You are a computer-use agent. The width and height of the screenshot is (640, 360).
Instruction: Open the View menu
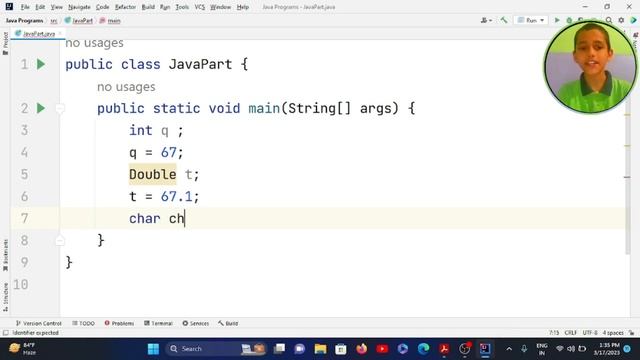pos(56,7)
